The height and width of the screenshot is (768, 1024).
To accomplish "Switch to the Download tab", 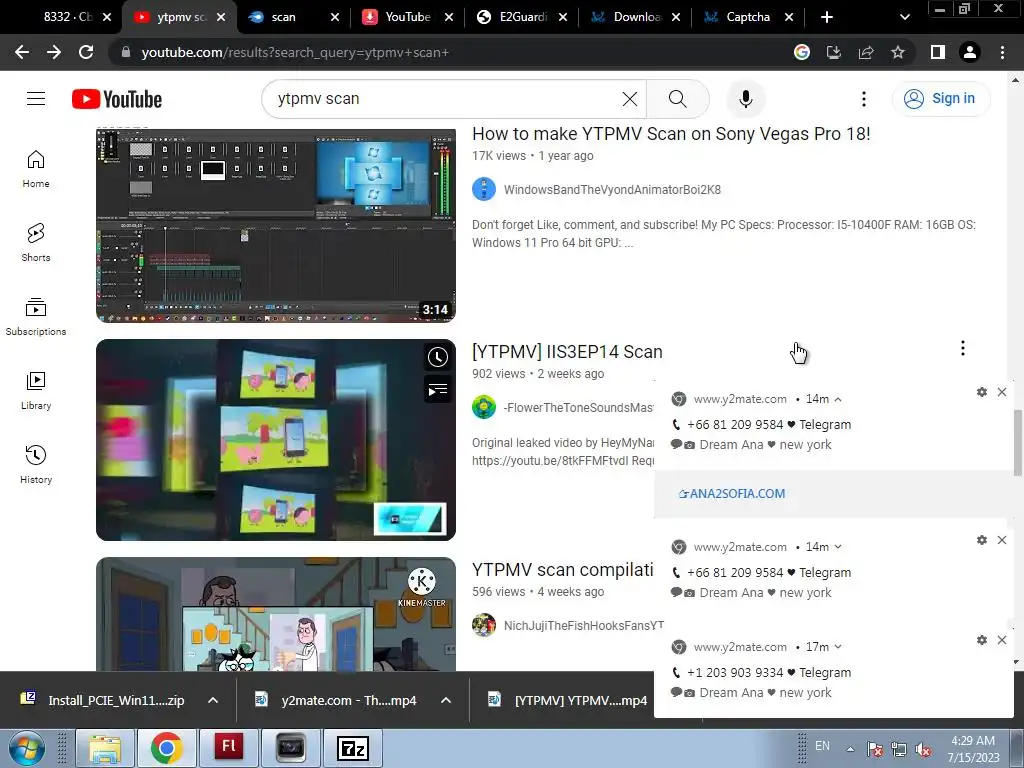I will (x=634, y=17).
